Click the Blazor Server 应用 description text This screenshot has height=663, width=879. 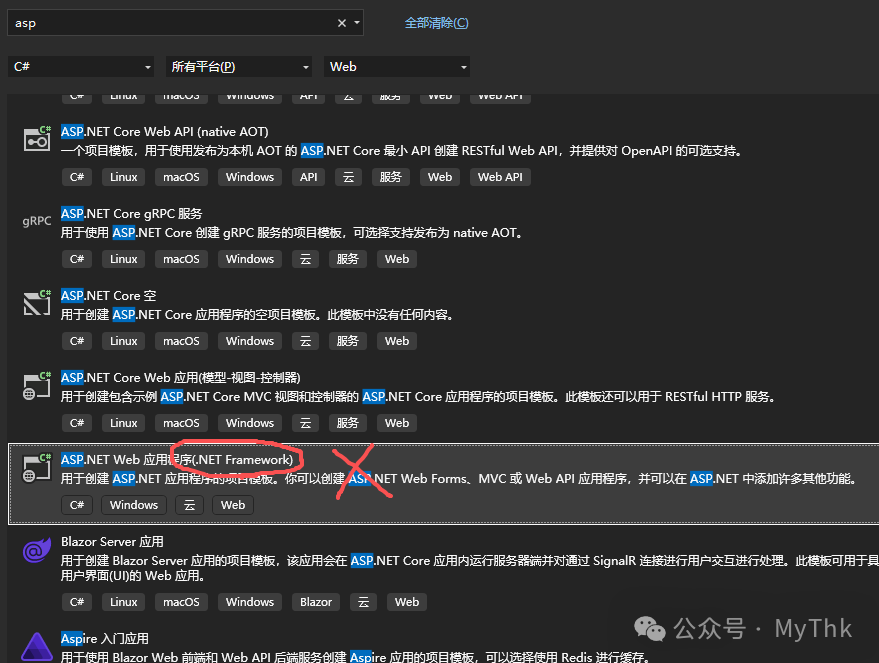[x=470, y=568]
